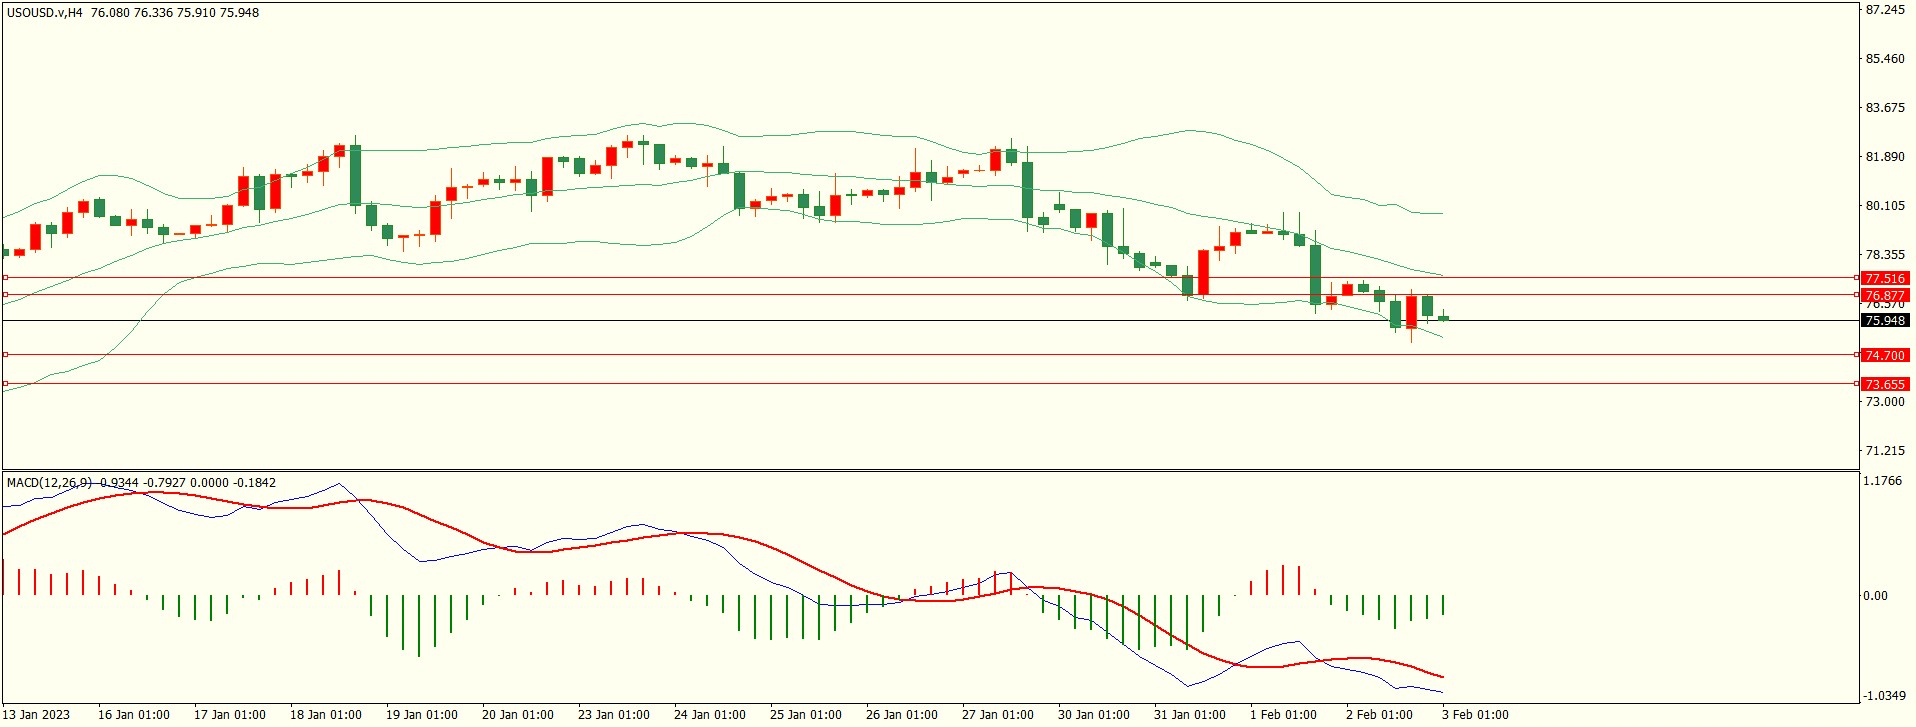Screen dimensions: 1916x727
Task: Click the MACD(12,26,9) indicator label
Action: click(50, 483)
